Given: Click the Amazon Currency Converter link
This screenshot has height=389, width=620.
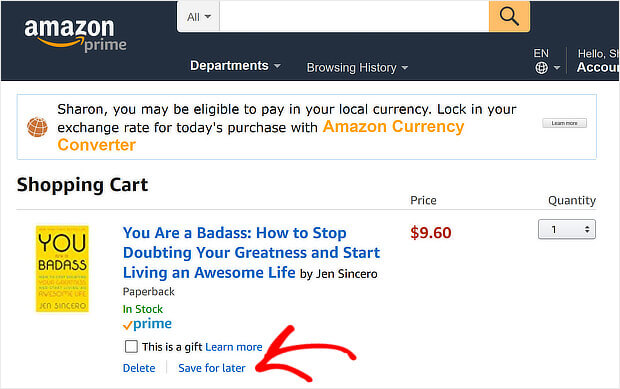Looking at the screenshot, I should coord(261,136).
